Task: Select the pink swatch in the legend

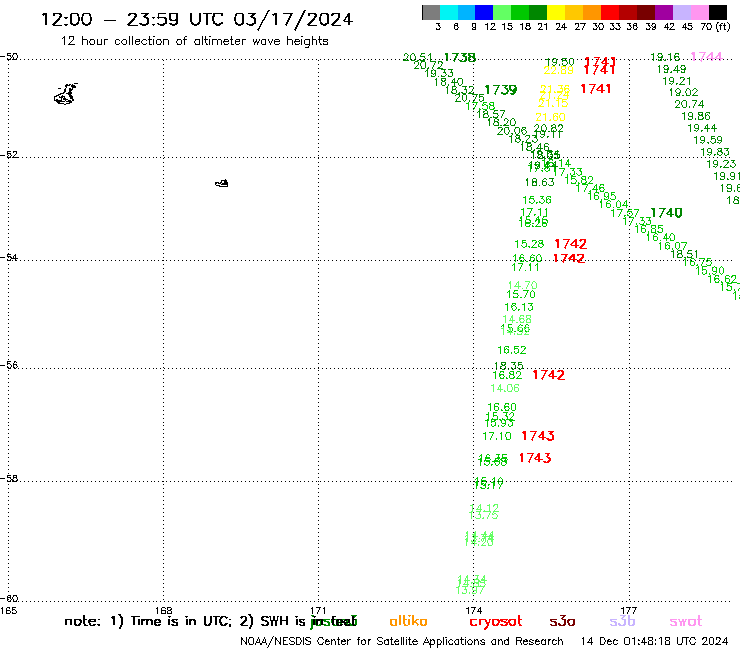Action: [x=699, y=12]
